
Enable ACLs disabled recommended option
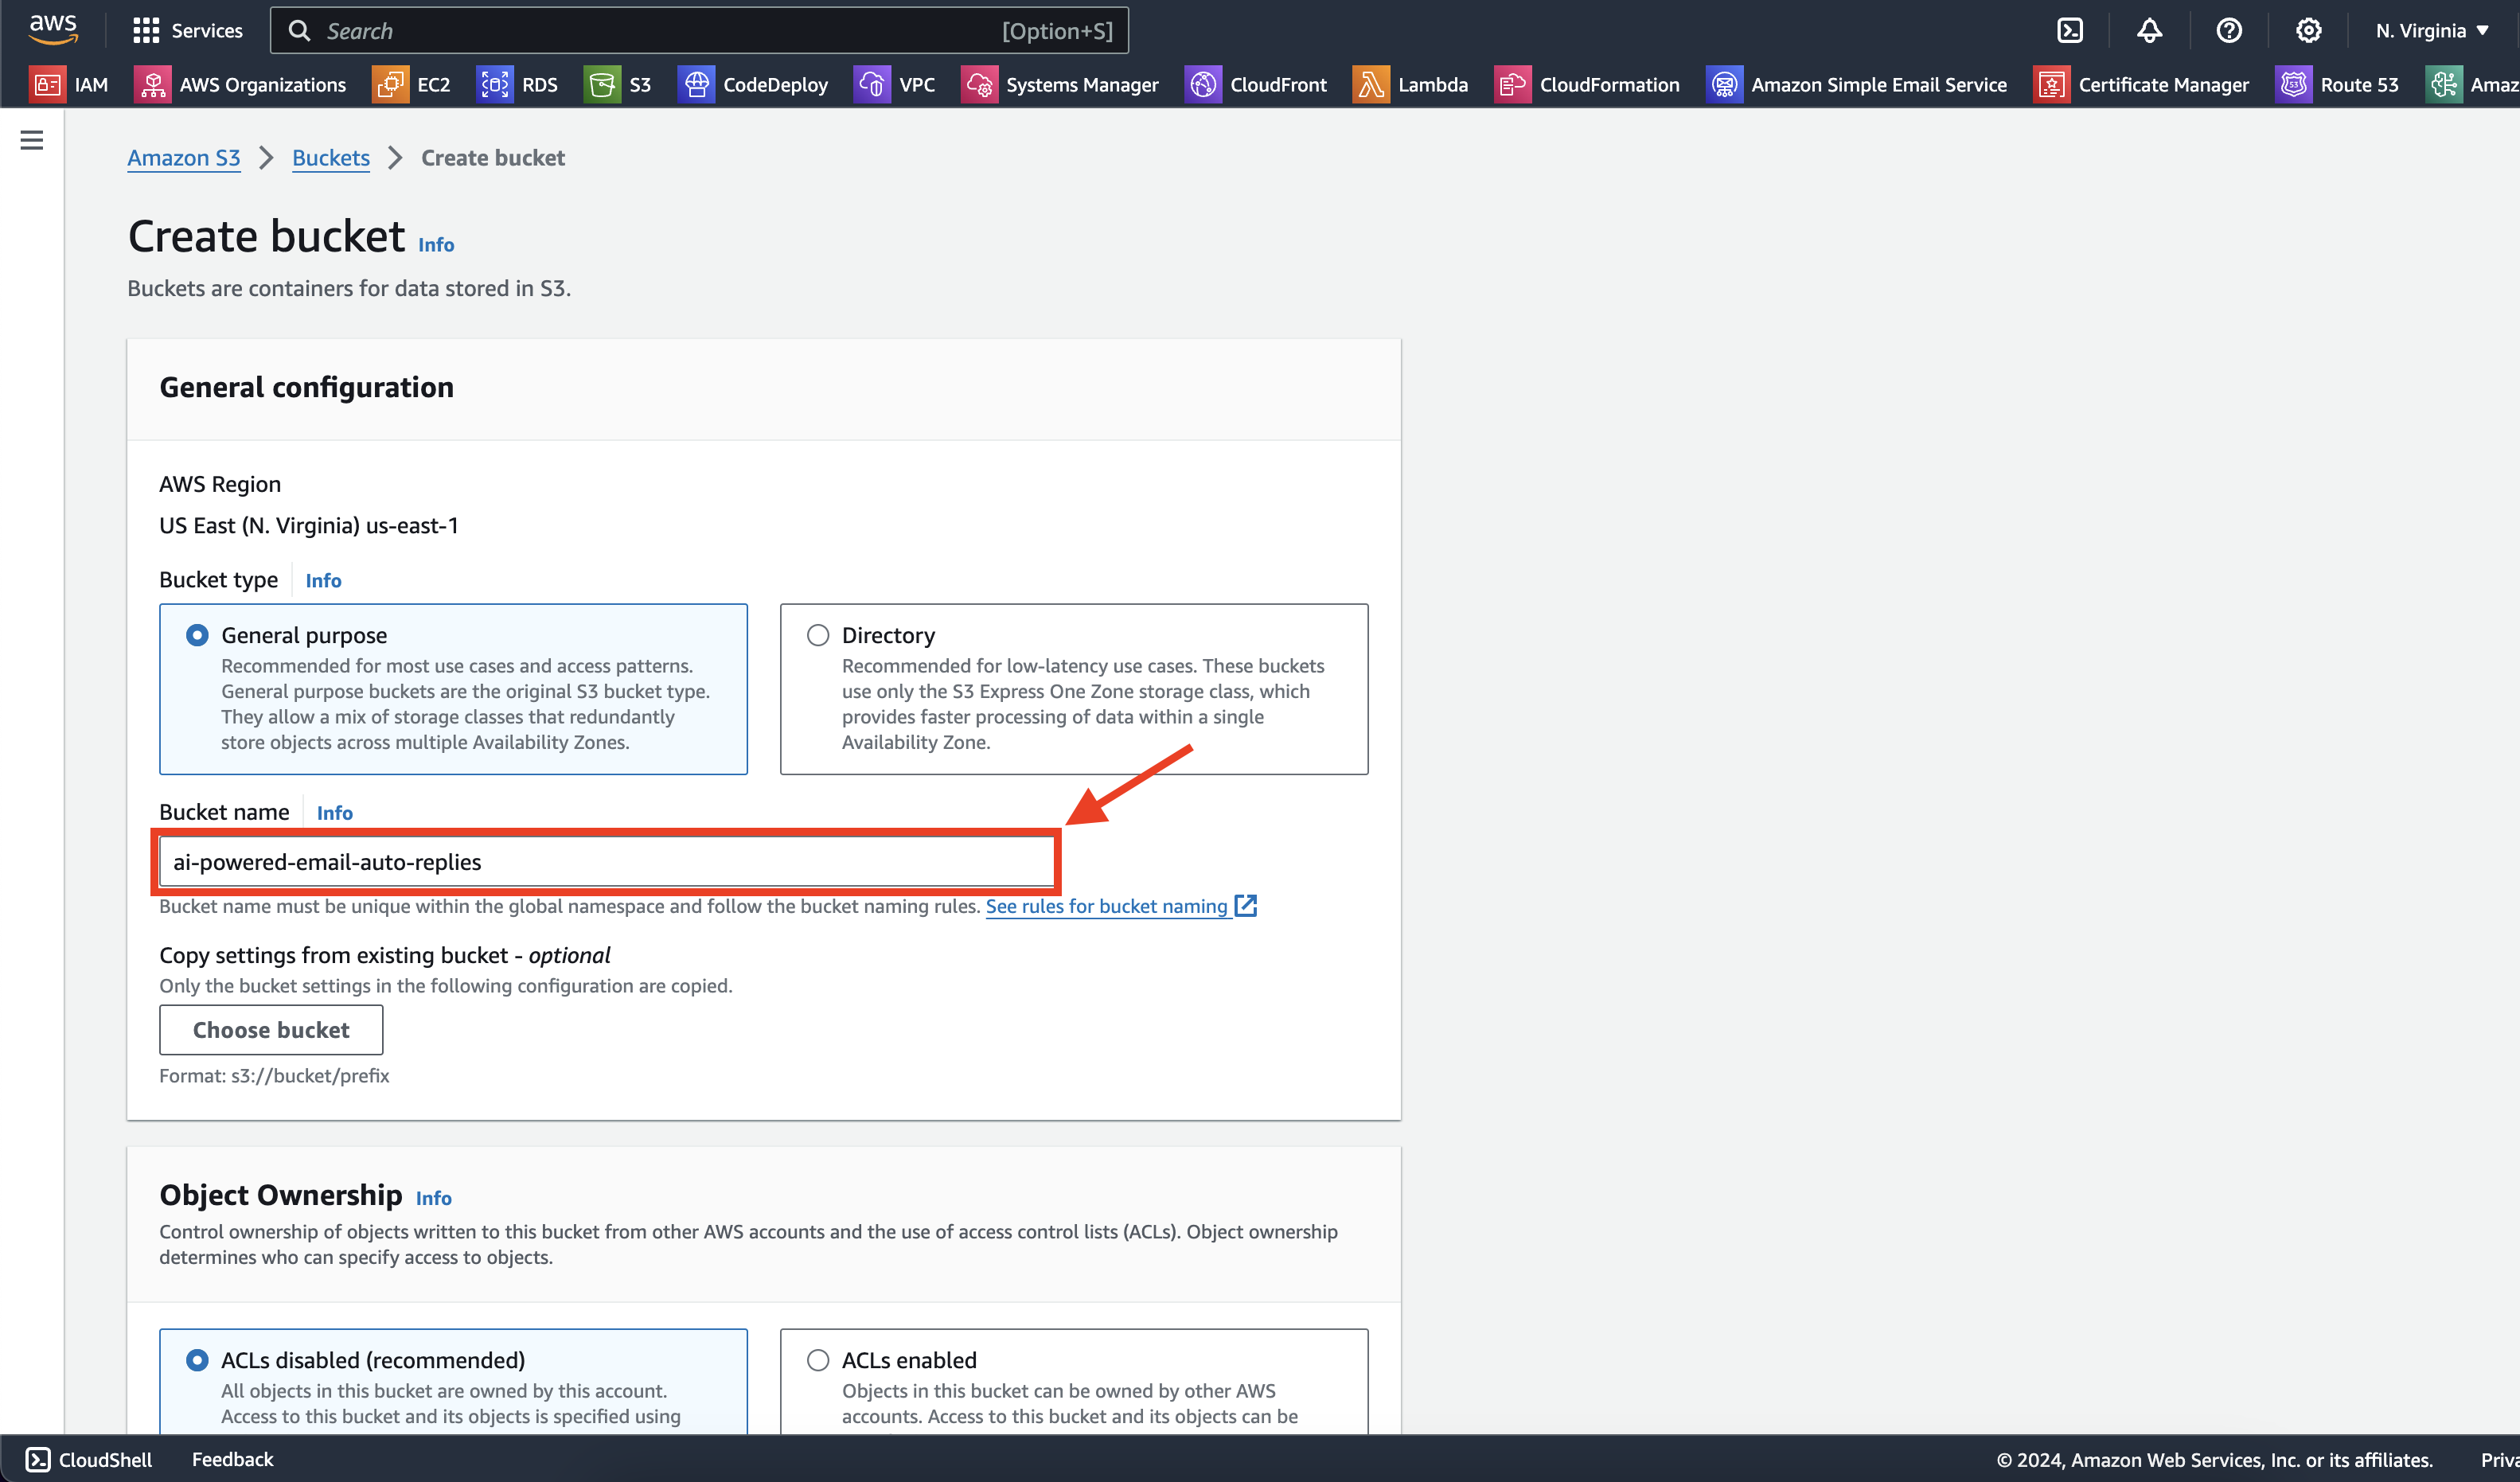coord(196,1360)
